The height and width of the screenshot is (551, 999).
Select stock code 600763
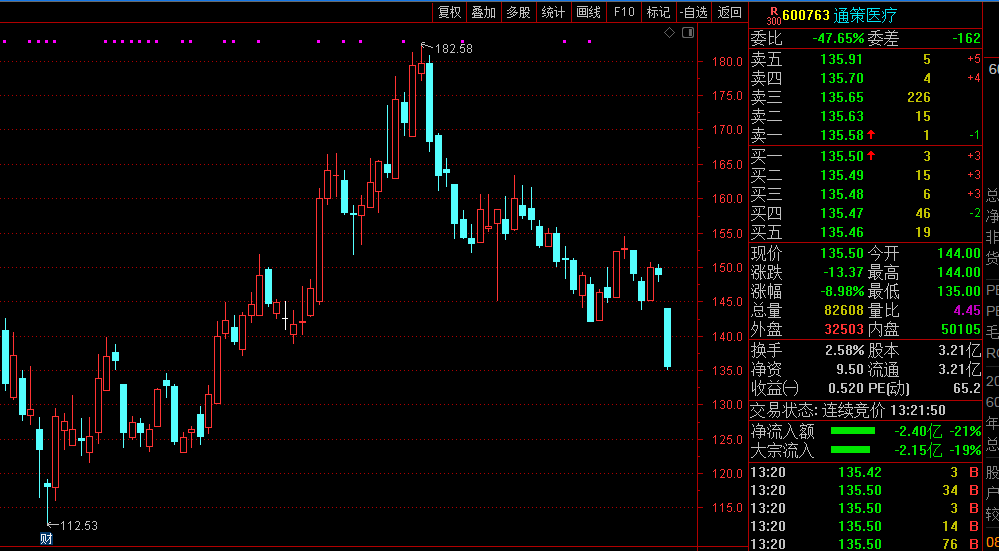(x=806, y=15)
